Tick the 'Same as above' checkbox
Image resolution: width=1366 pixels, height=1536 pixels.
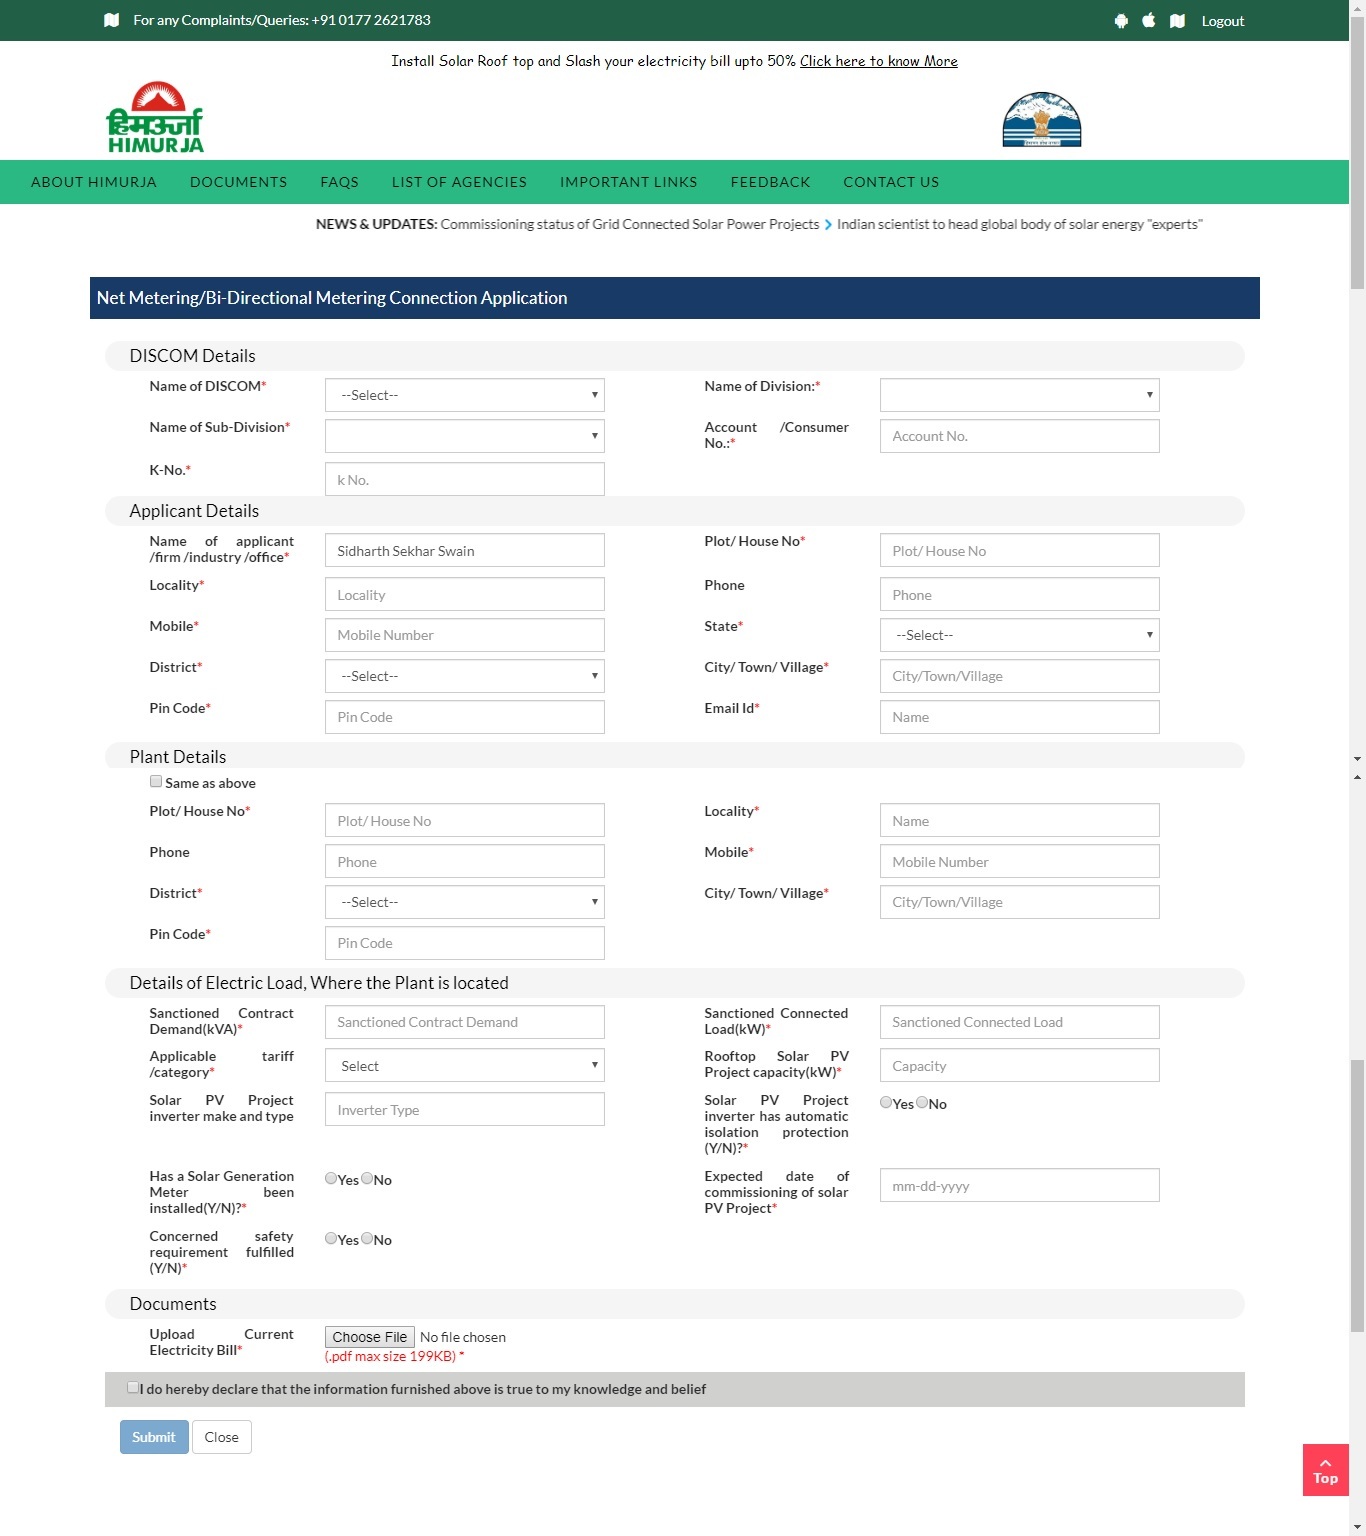pyautogui.click(x=156, y=782)
